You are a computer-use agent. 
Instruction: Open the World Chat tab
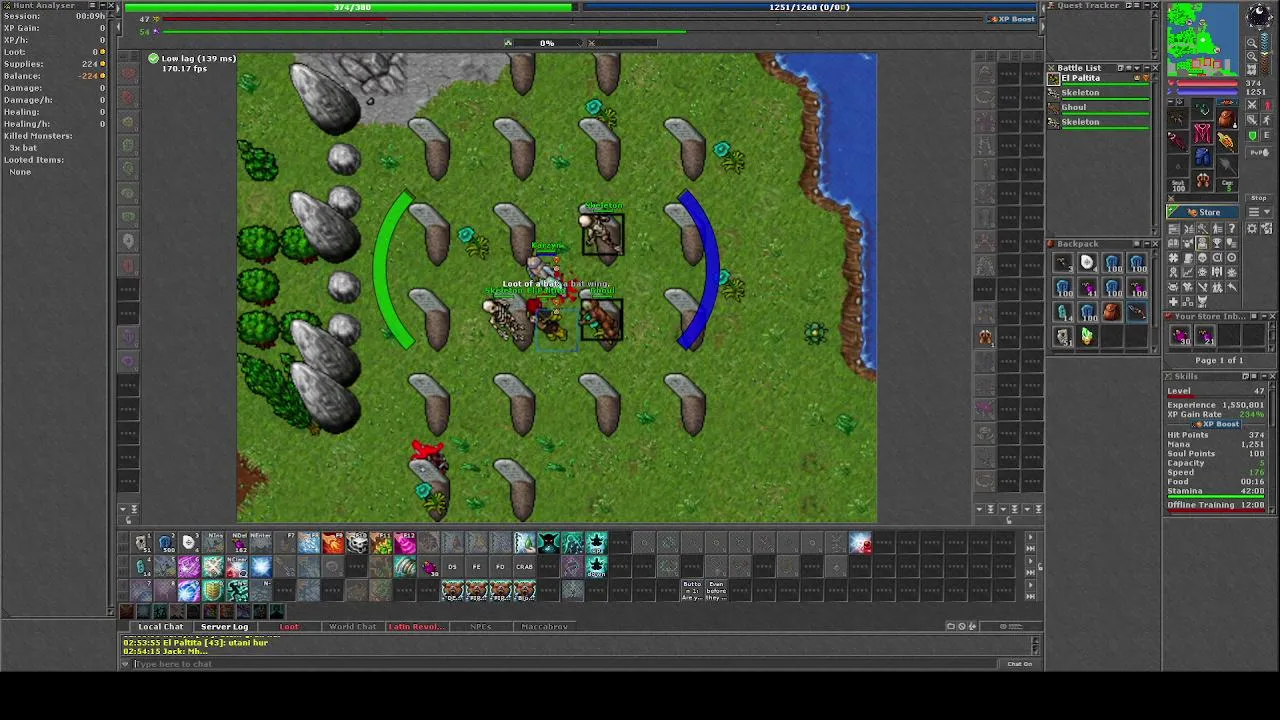(352, 627)
